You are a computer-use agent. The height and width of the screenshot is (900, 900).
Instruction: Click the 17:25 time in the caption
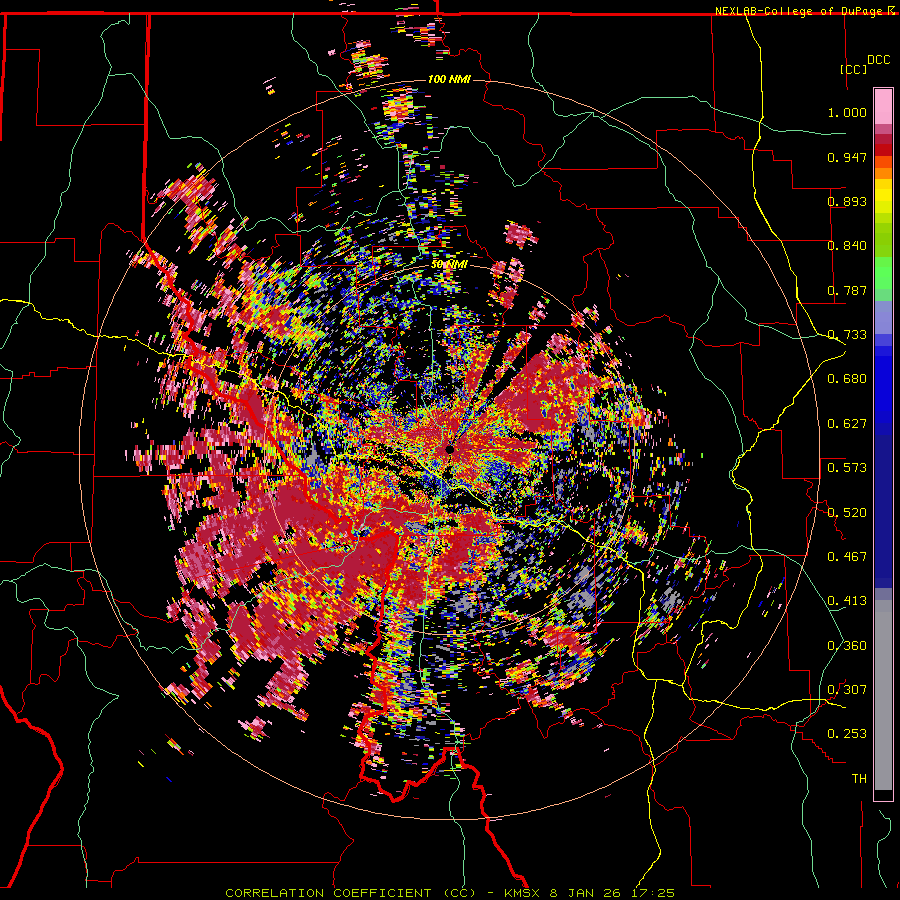(x=655, y=893)
